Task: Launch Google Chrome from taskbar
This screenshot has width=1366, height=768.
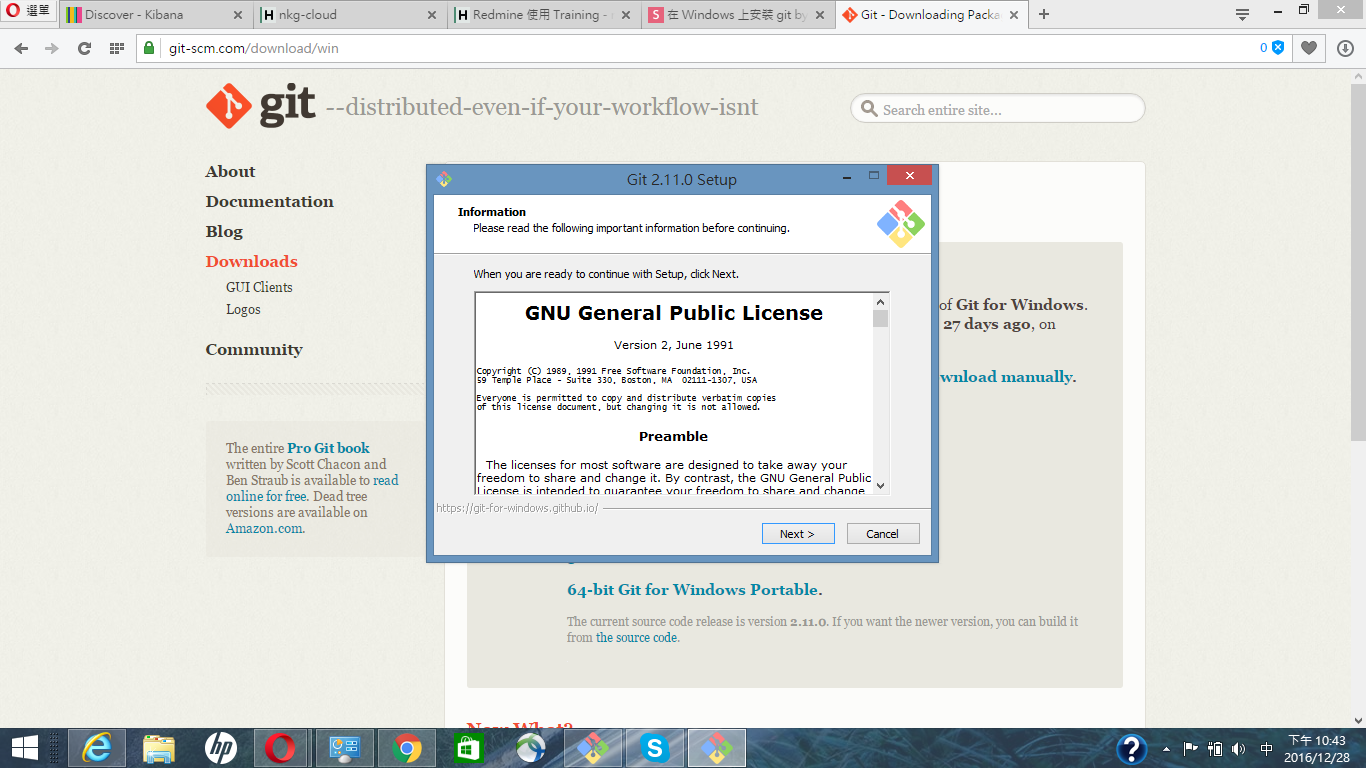Action: click(407, 748)
